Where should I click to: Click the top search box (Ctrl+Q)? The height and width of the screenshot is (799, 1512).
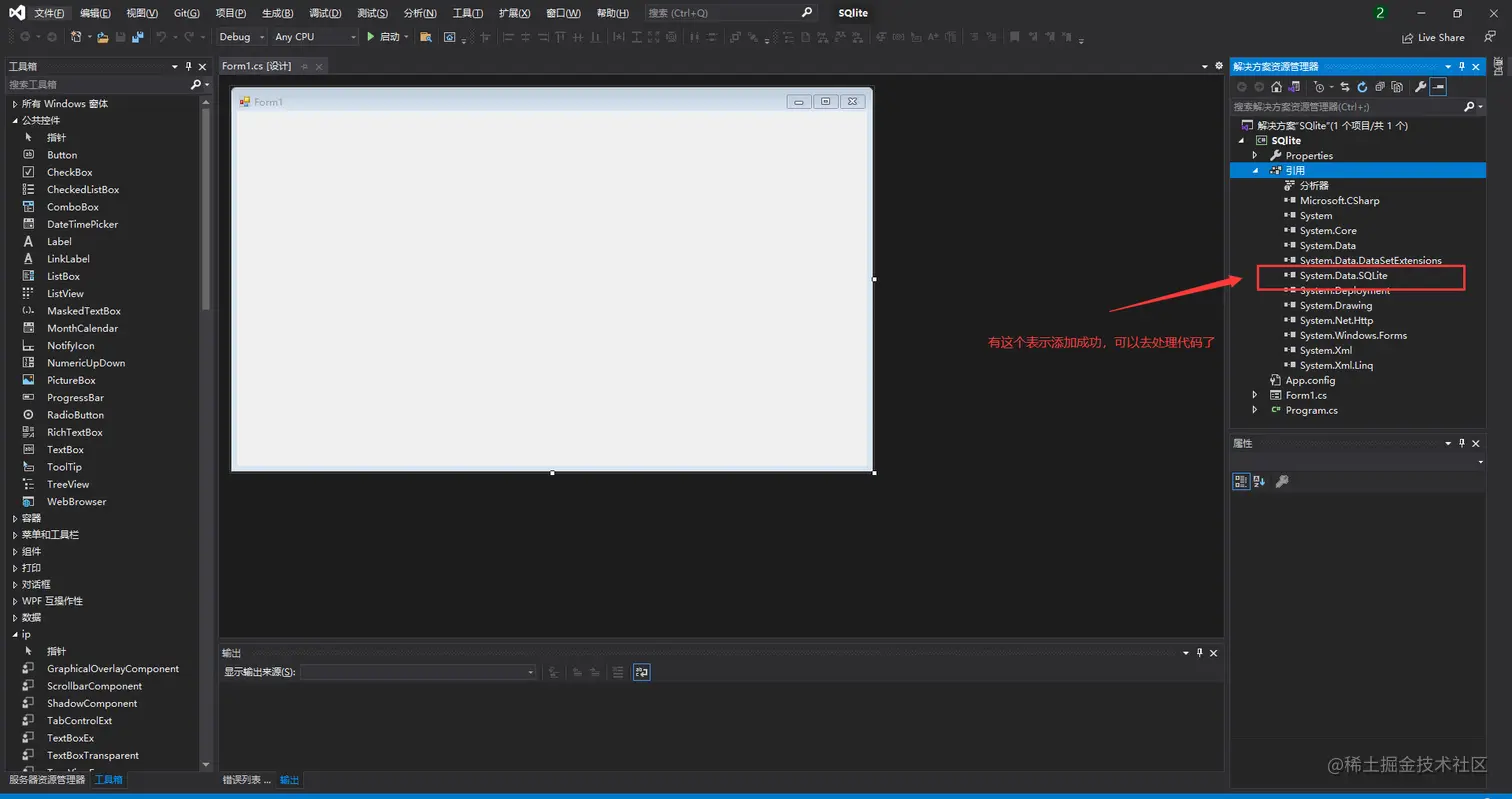click(730, 13)
